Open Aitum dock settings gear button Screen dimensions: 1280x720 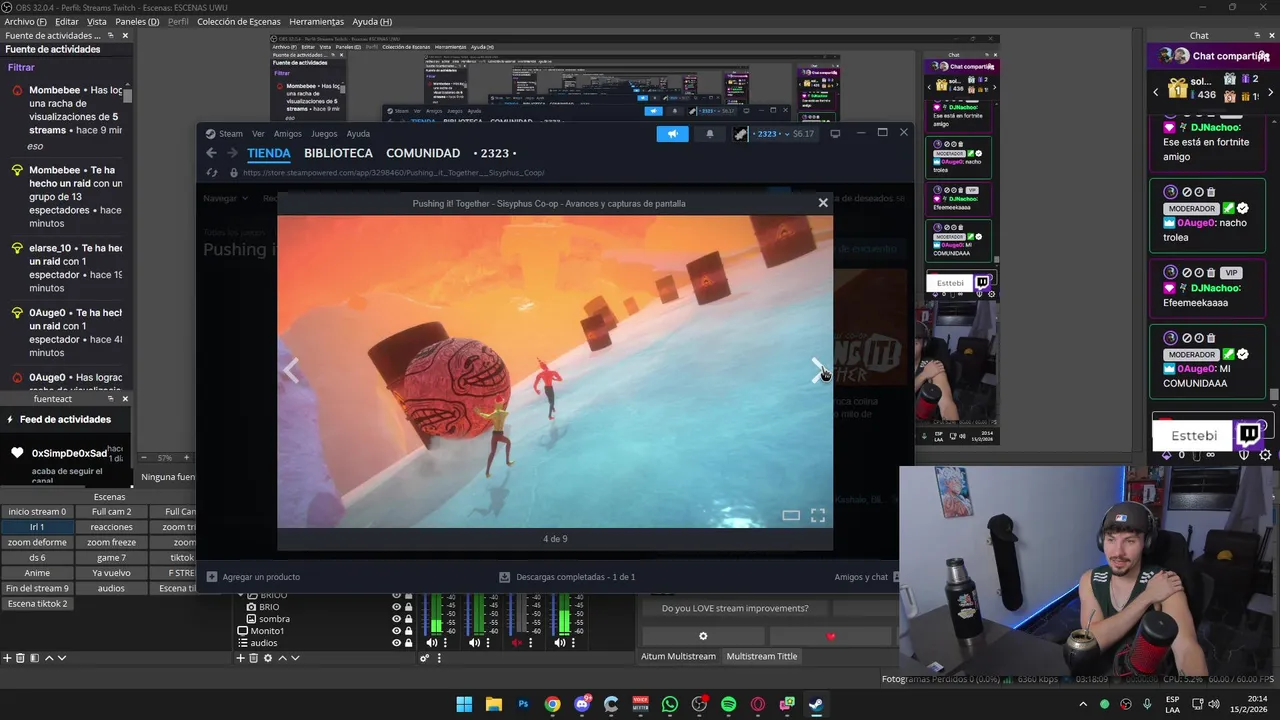click(703, 636)
